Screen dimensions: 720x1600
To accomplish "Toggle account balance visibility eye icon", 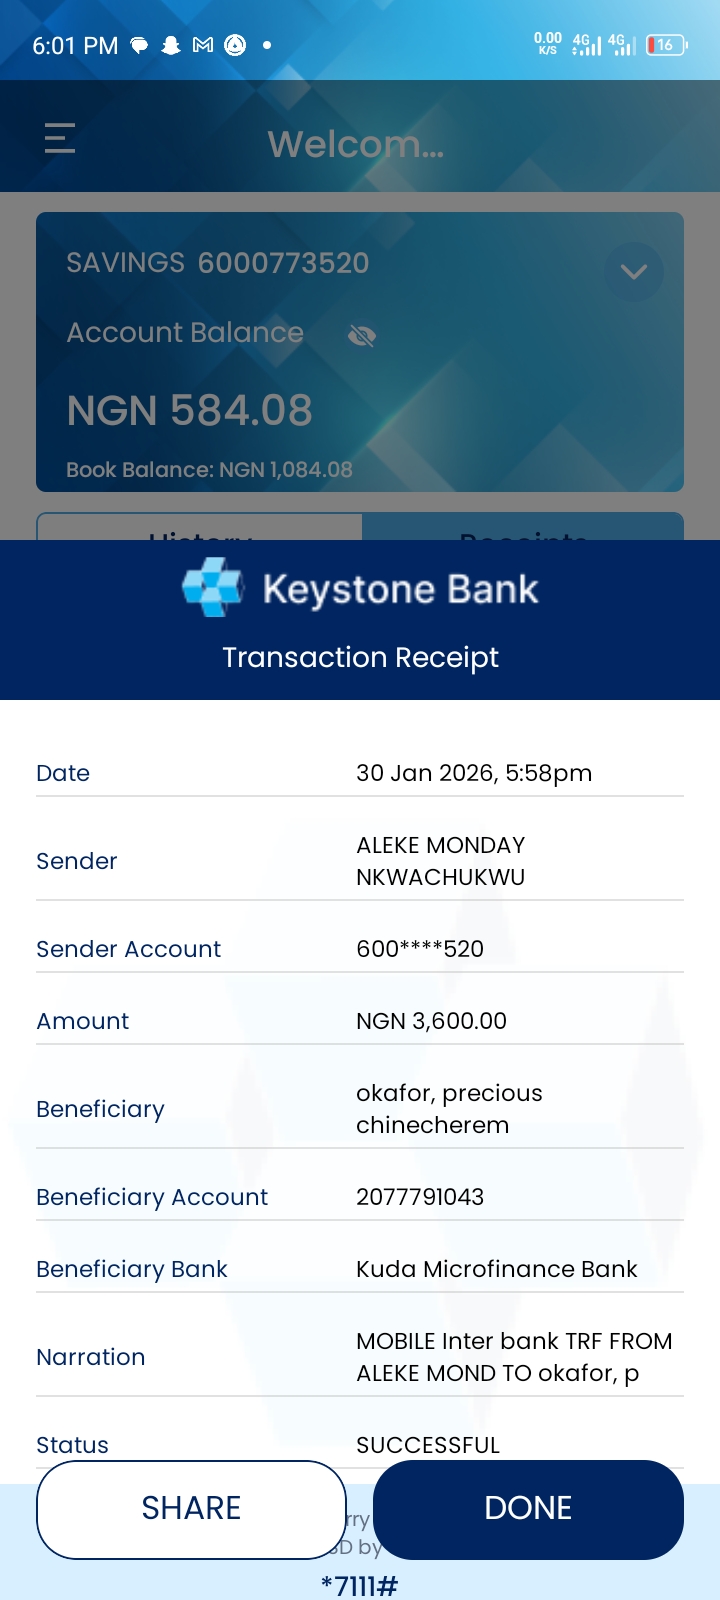I will tap(361, 336).
